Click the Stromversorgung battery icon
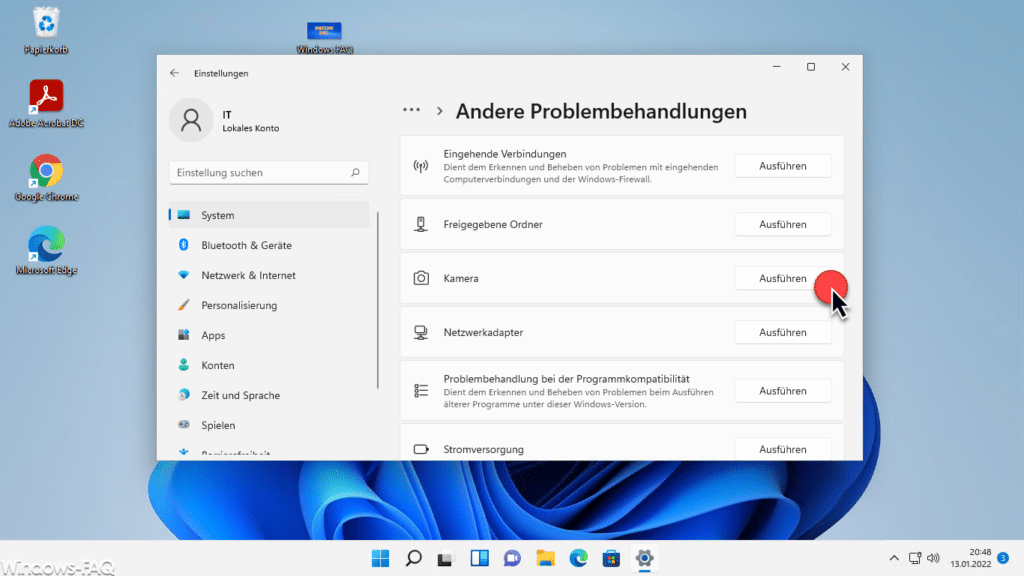 tap(421, 449)
